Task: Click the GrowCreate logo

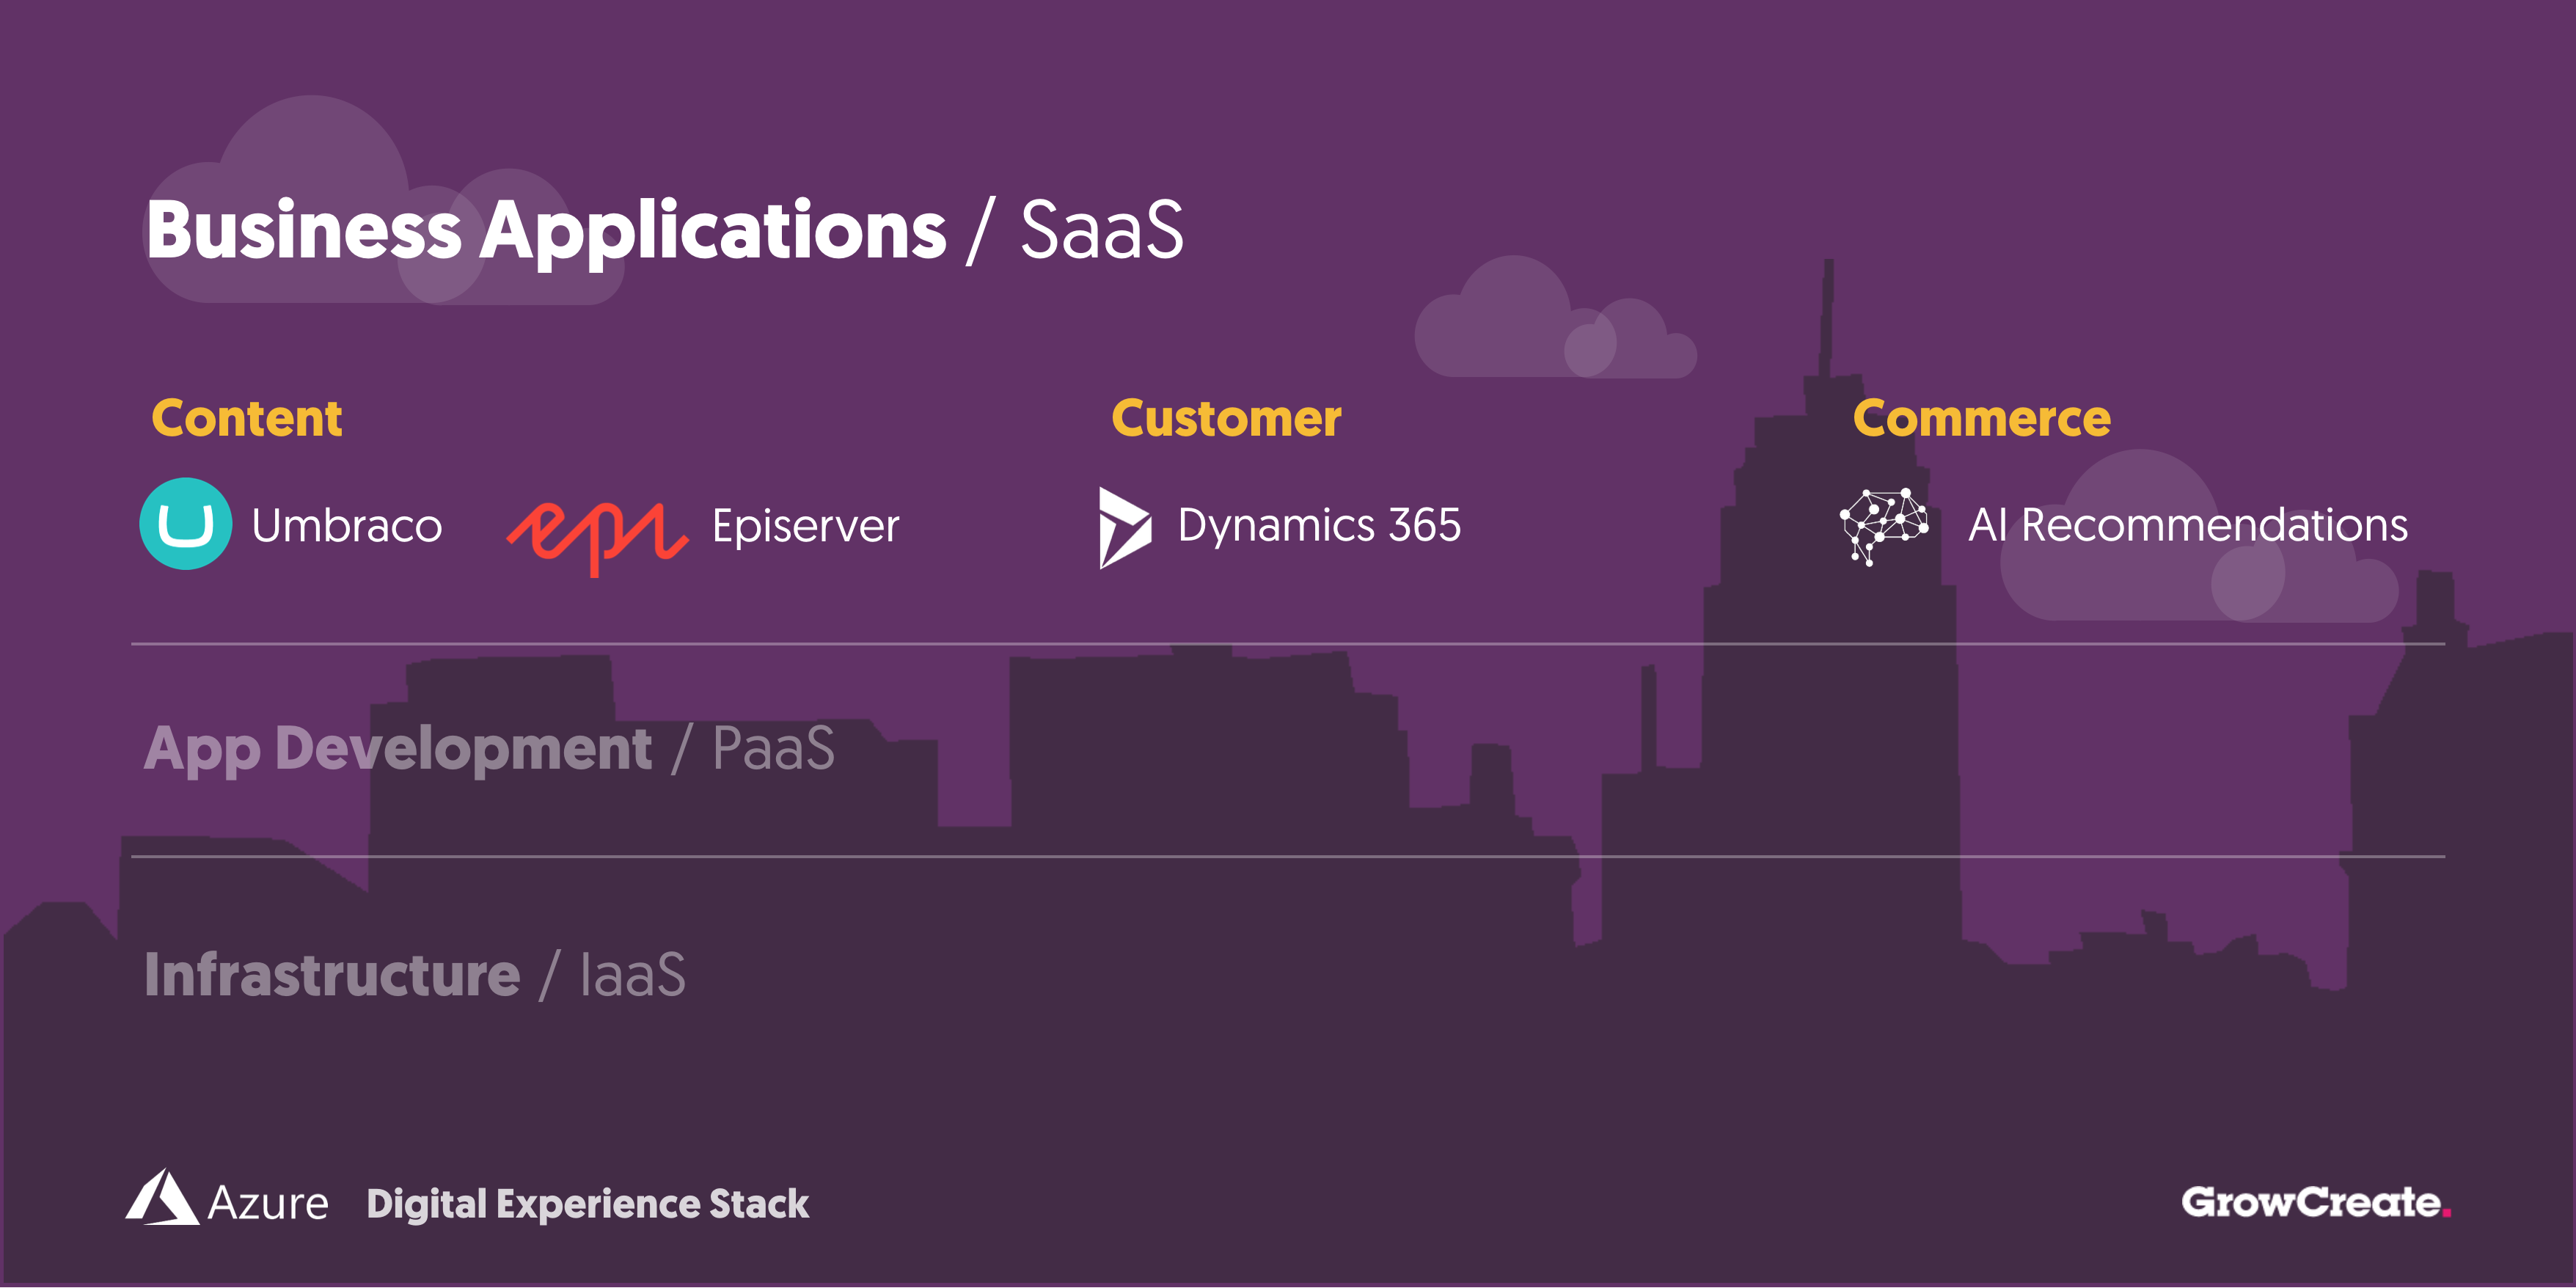Action: click(x=2314, y=1202)
